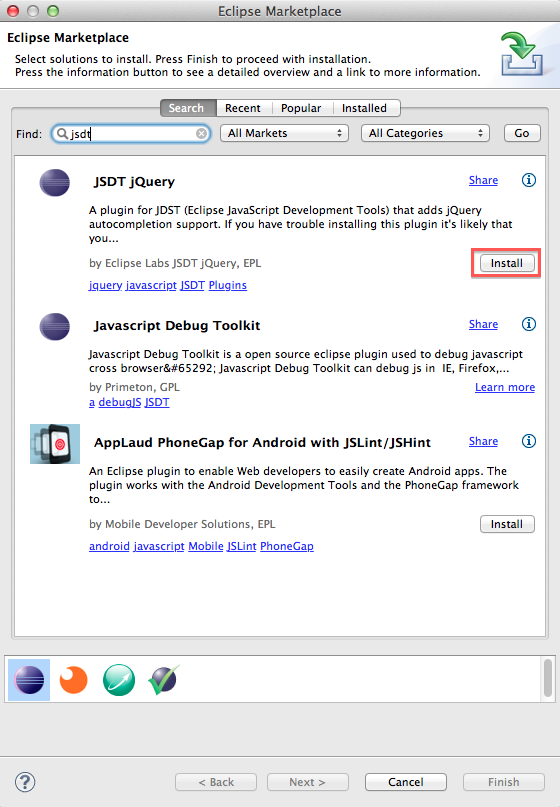
Task: Click the magnifier icon in Find field
Action: tap(62, 134)
